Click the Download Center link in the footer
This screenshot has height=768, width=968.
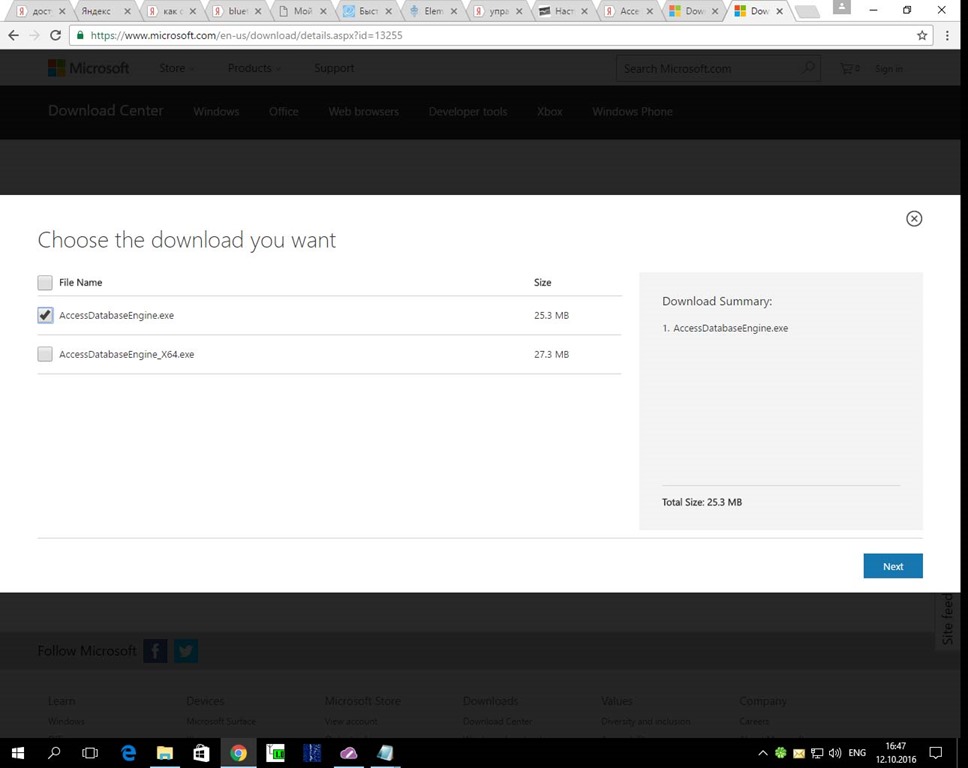pyautogui.click(x=498, y=721)
